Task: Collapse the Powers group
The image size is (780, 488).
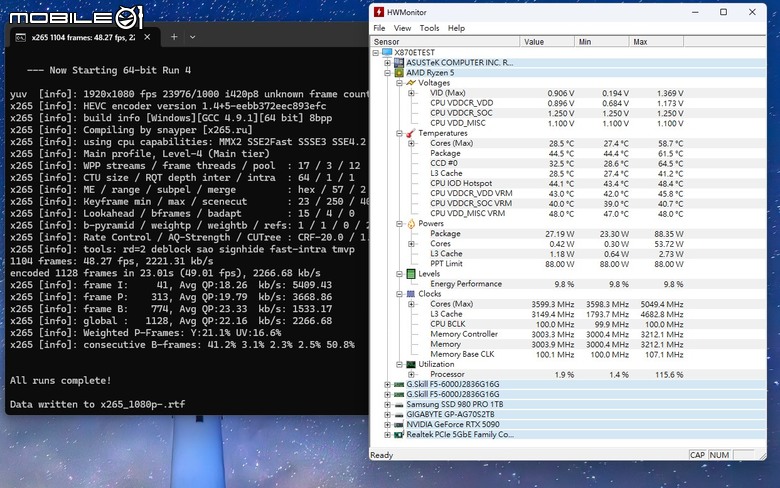Action: [399, 224]
